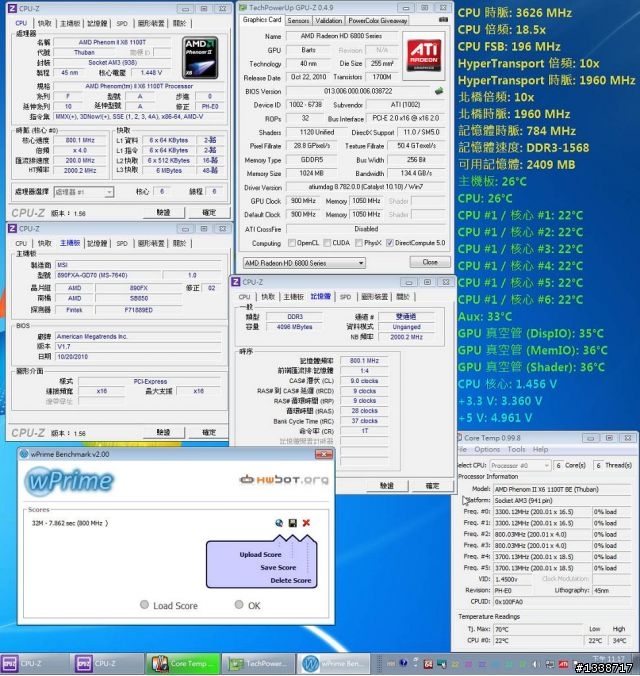Click the Model field in Core Temp

562,489
